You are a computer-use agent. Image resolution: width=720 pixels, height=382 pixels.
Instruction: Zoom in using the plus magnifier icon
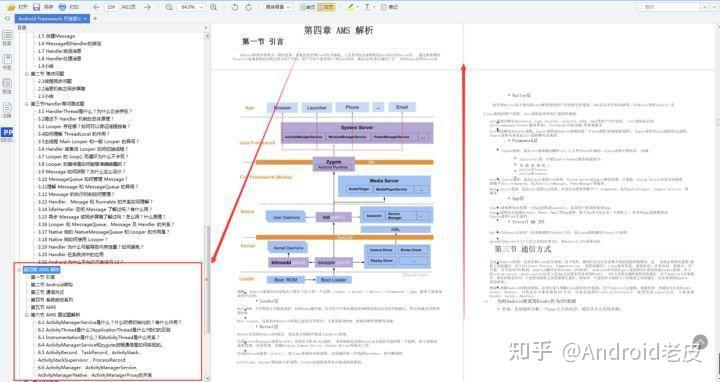click(214, 7)
